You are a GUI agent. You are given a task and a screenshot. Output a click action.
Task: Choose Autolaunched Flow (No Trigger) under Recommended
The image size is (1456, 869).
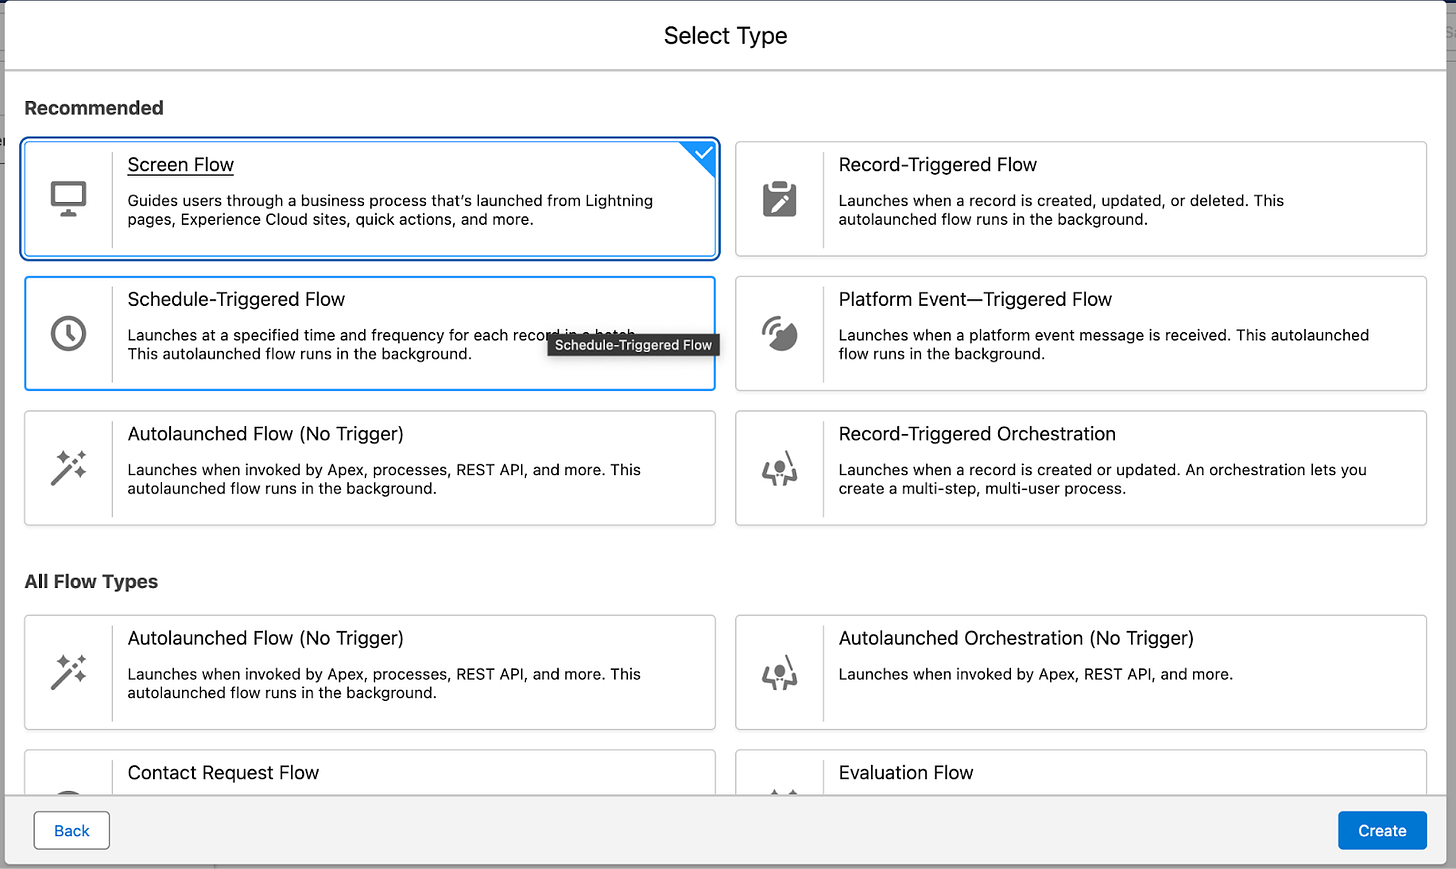pyautogui.click(x=266, y=434)
